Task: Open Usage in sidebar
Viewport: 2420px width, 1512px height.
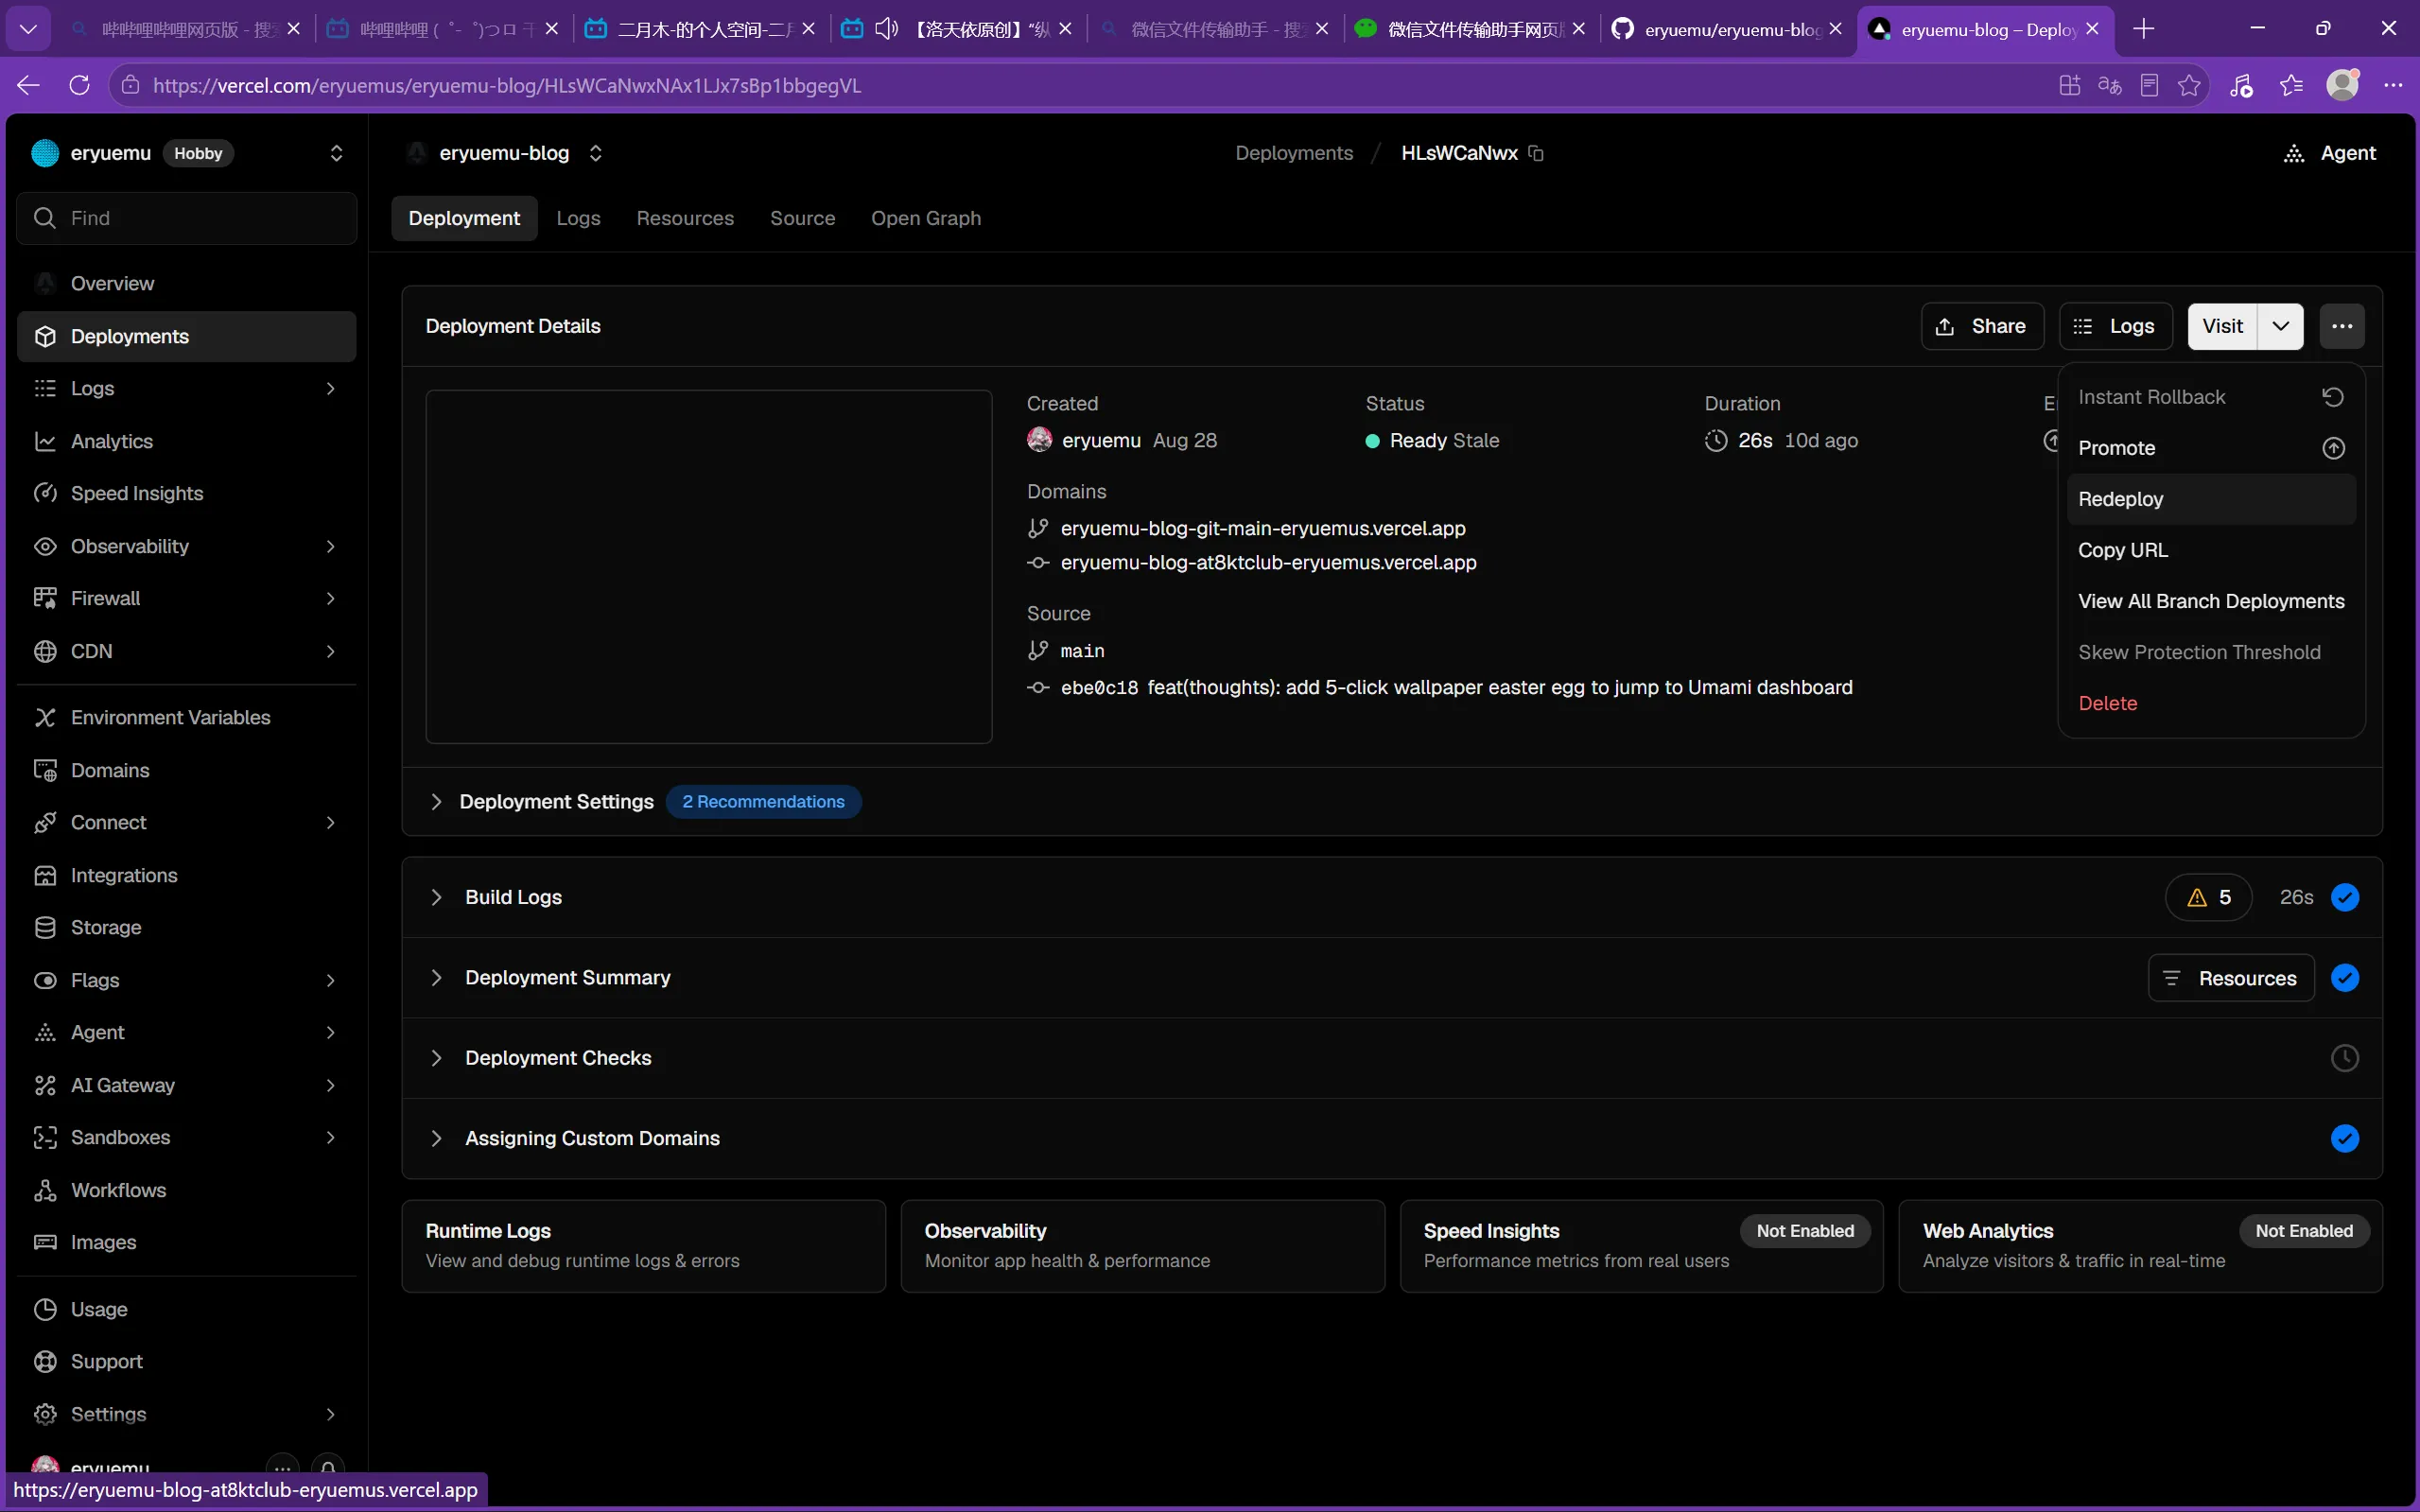Action: pyautogui.click(x=187, y=1309)
